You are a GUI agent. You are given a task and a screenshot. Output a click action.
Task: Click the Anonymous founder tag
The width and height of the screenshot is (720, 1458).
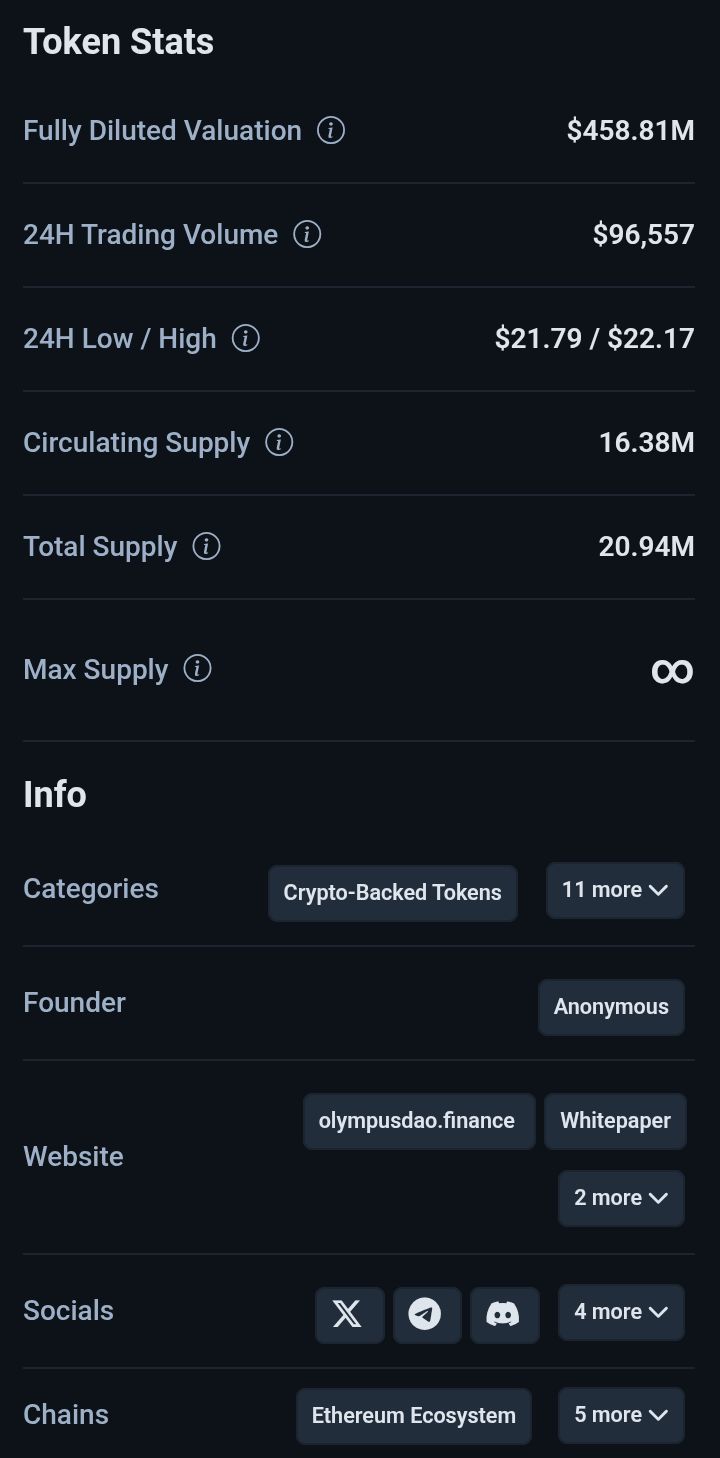coord(611,1007)
